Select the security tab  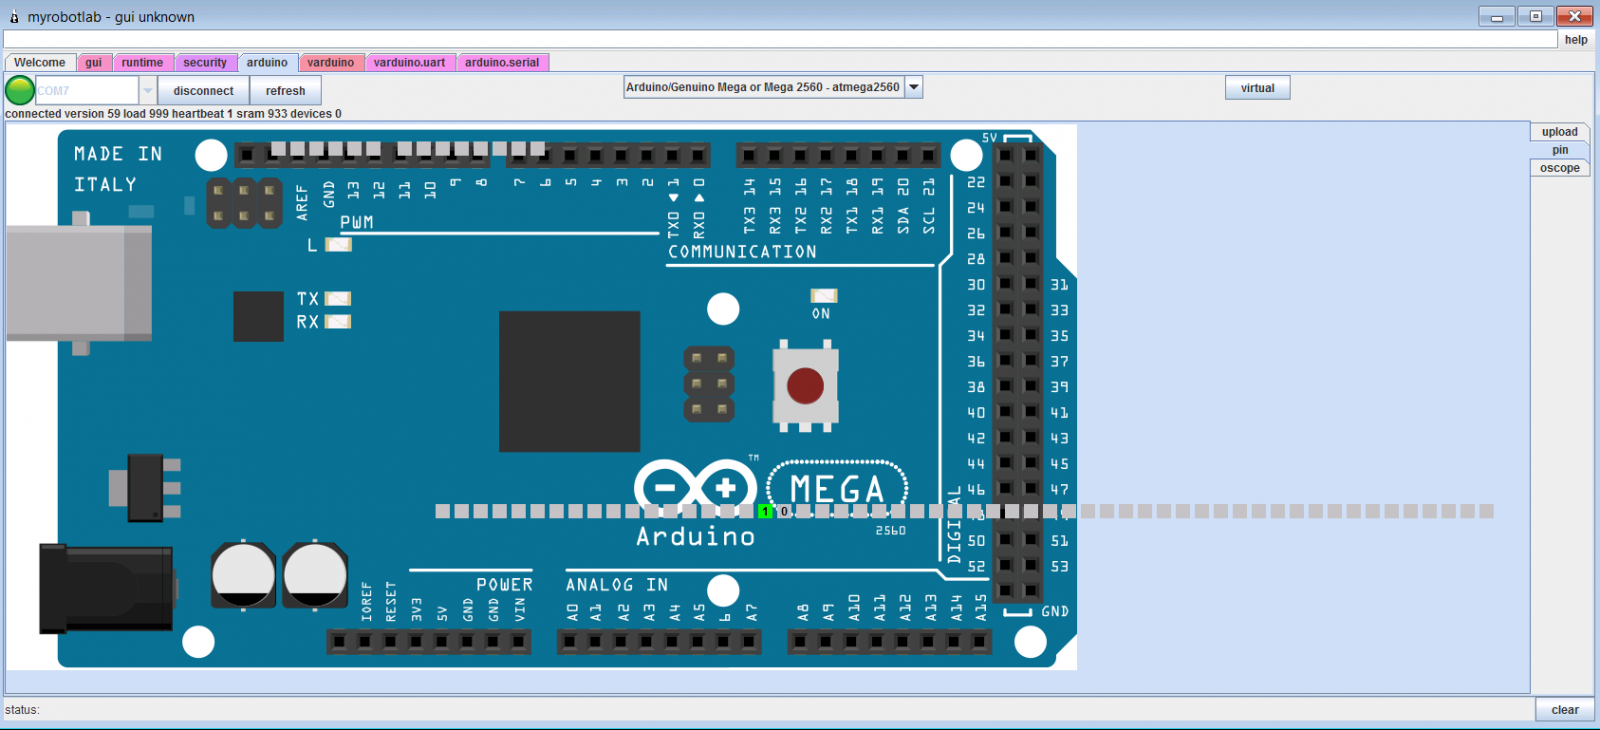[205, 62]
